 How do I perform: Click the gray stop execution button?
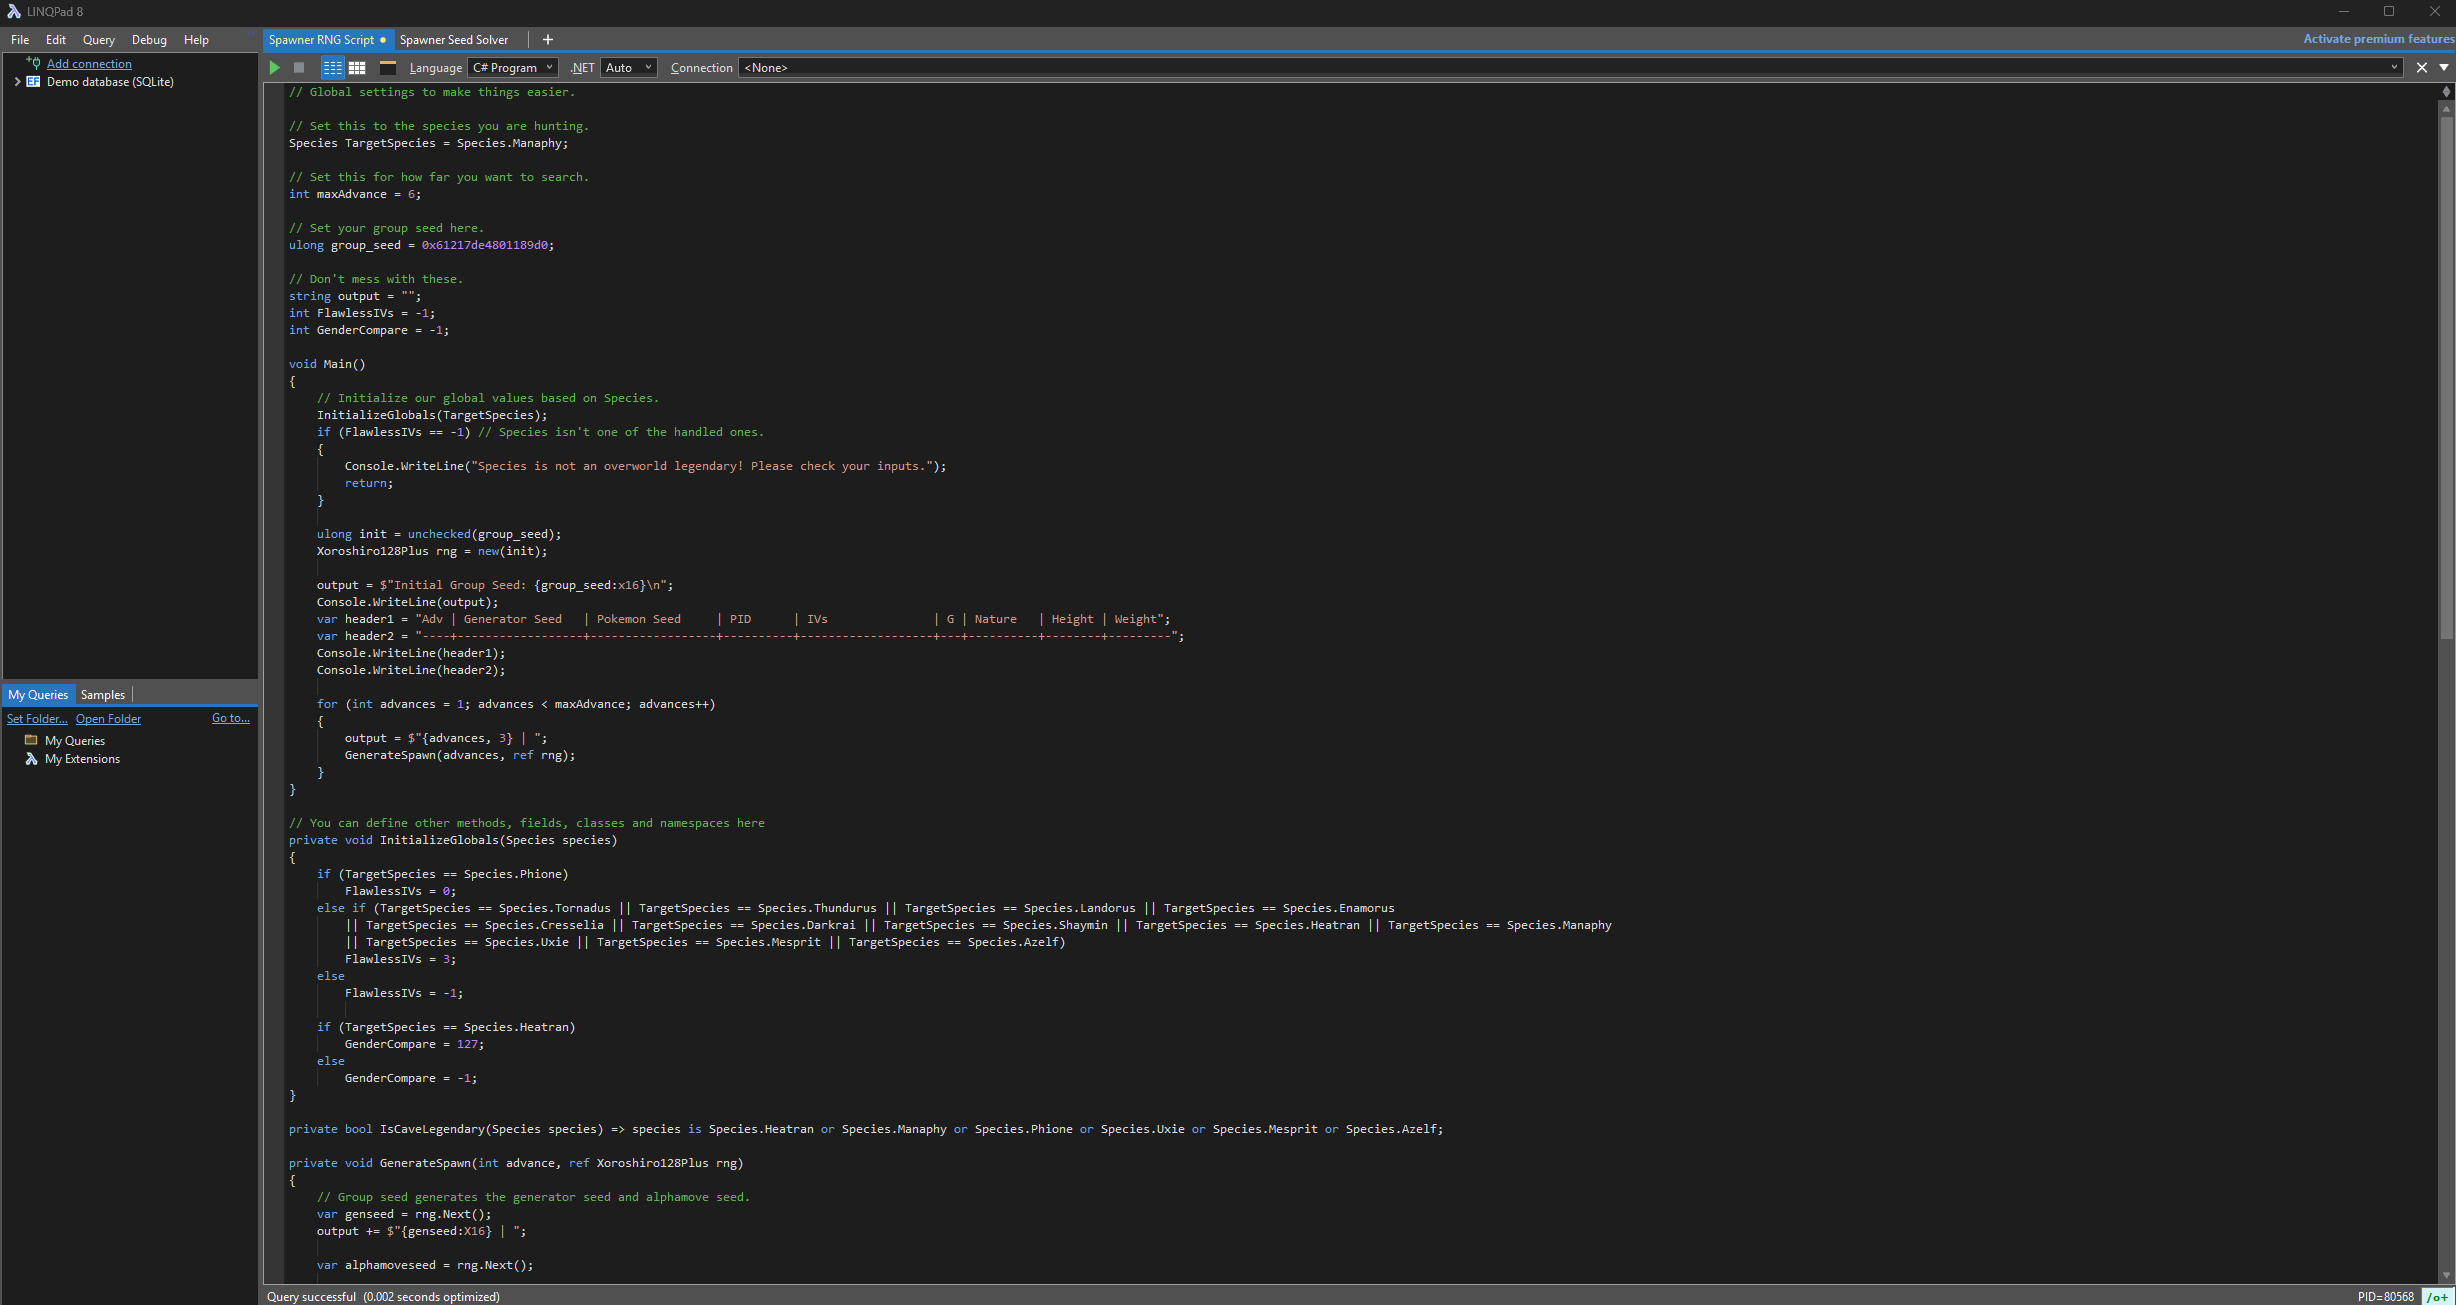(x=299, y=68)
